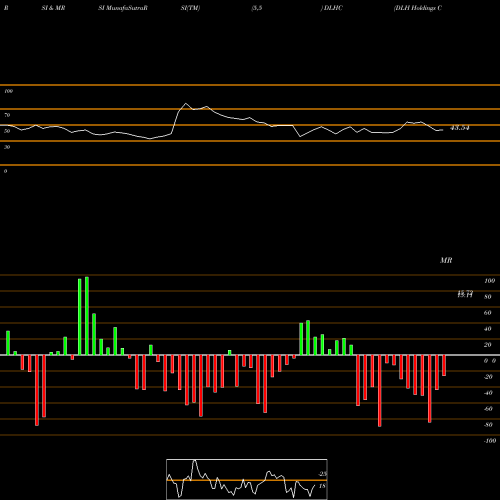Image resolution: width=500 pixels, height=500 pixels.
Task: Select the last red bar in MR histogram
Action: pos(444,365)
